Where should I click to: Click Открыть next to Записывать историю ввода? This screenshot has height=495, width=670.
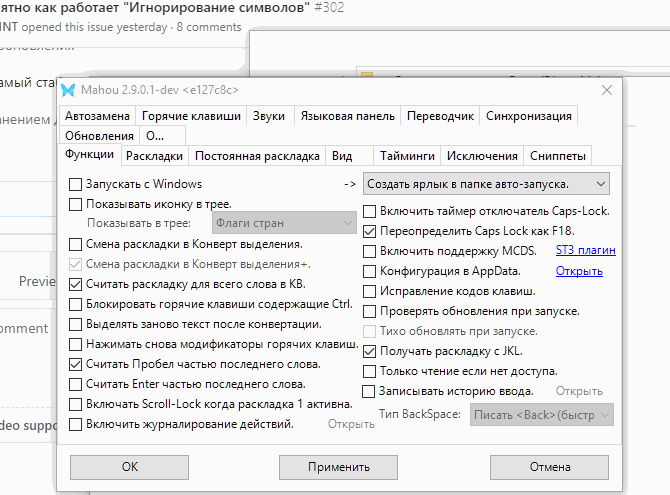point(579,391)
